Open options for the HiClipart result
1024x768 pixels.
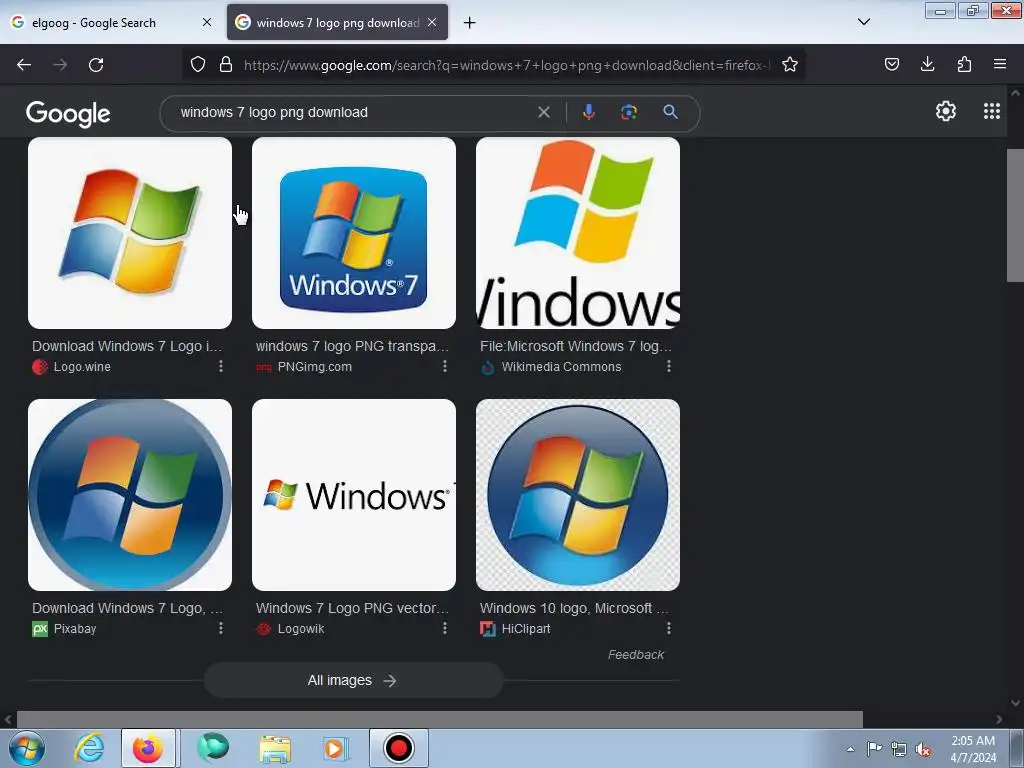[669, 628]
